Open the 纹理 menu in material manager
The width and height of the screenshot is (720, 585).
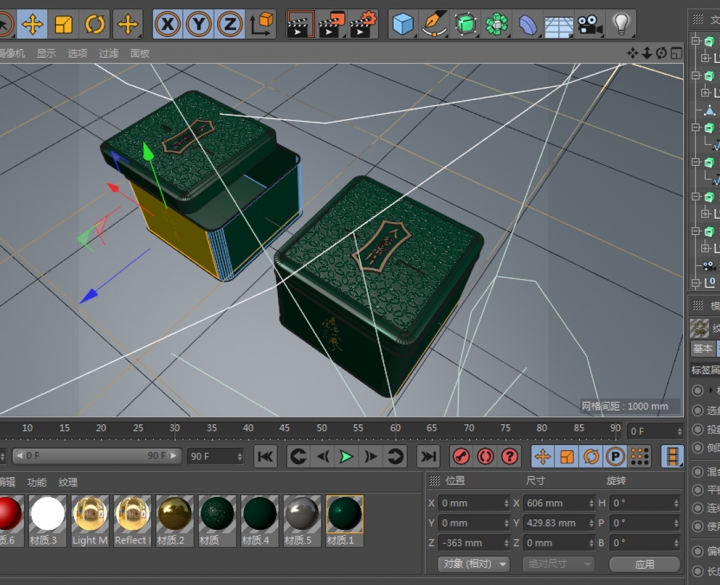68,482
